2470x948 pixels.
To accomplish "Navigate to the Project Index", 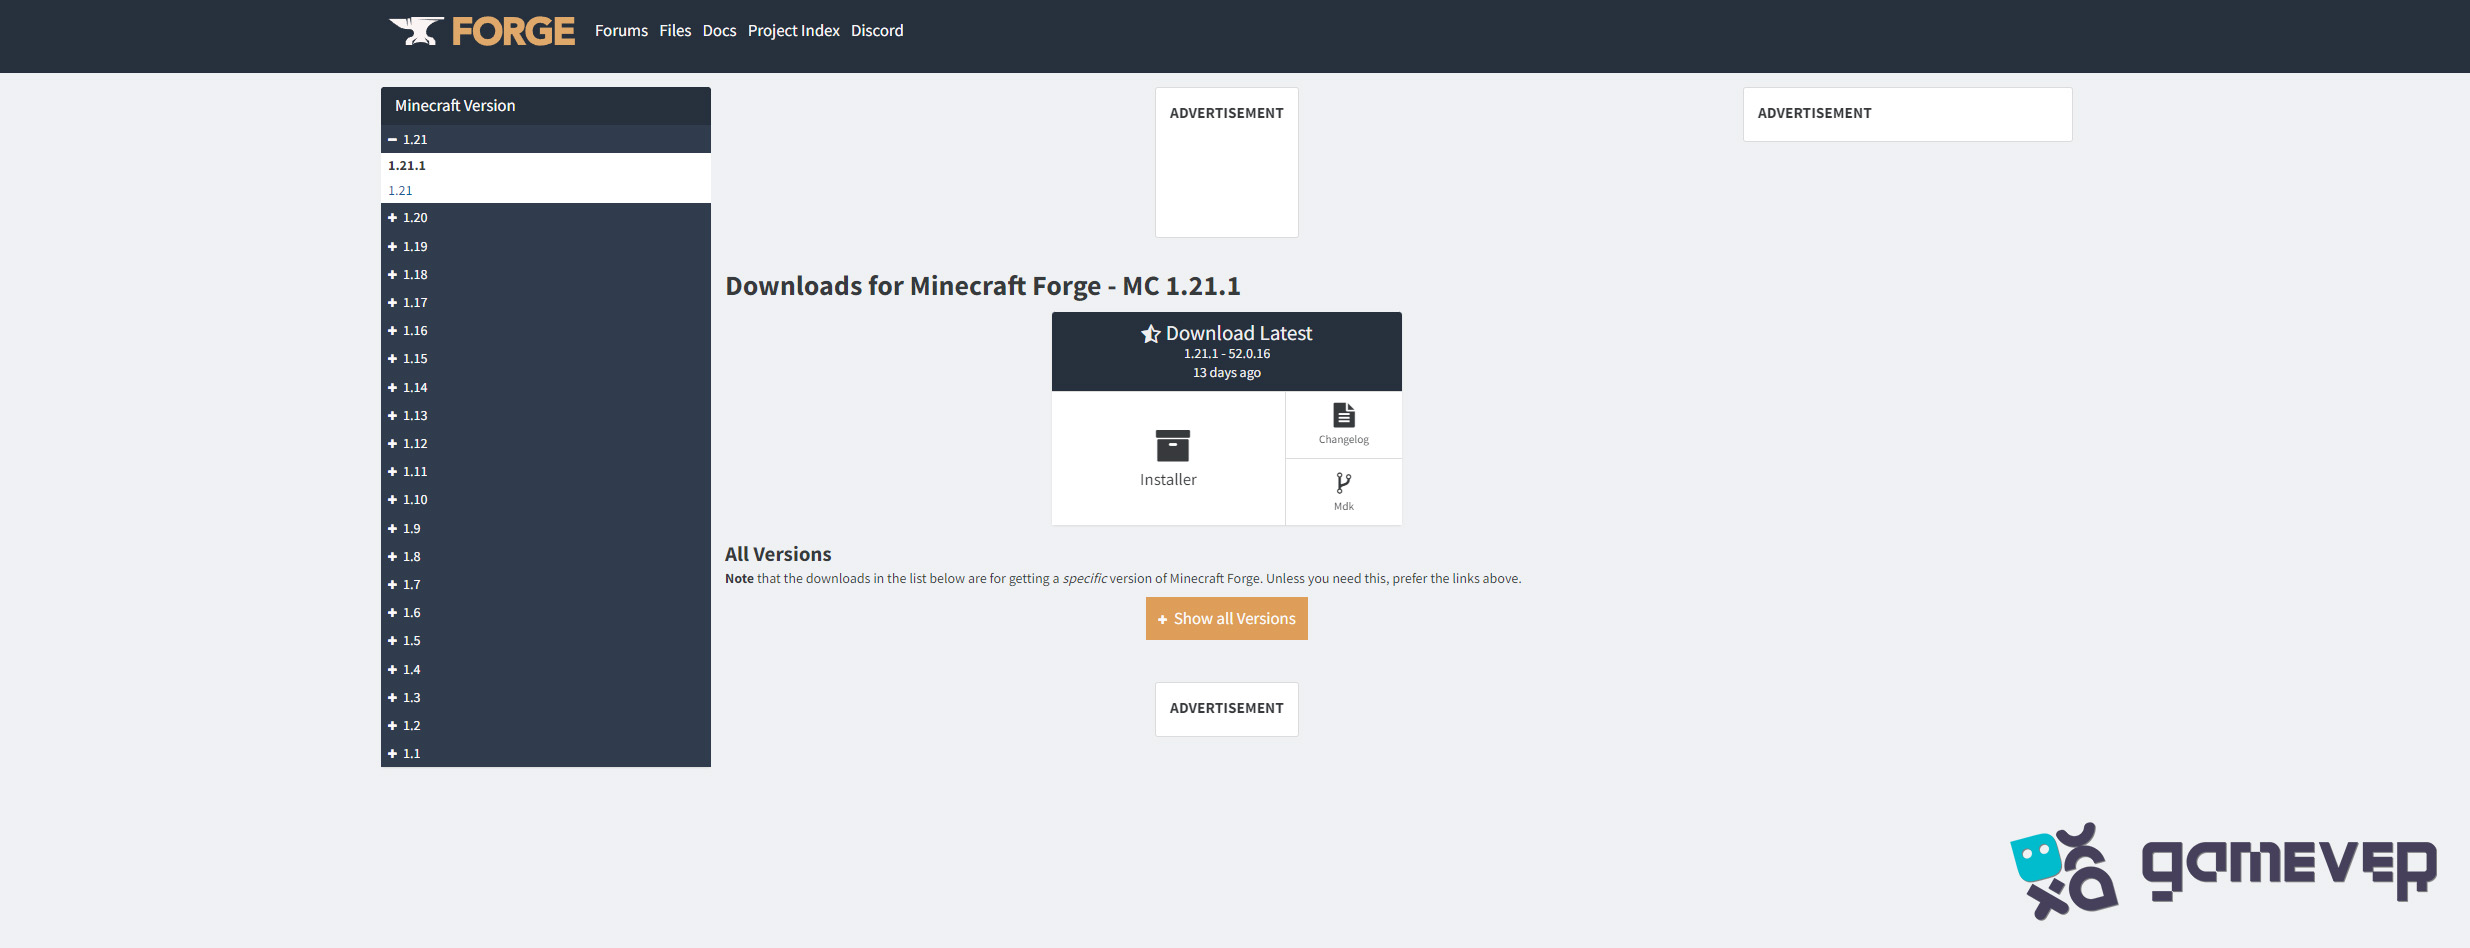I will 793,30.
